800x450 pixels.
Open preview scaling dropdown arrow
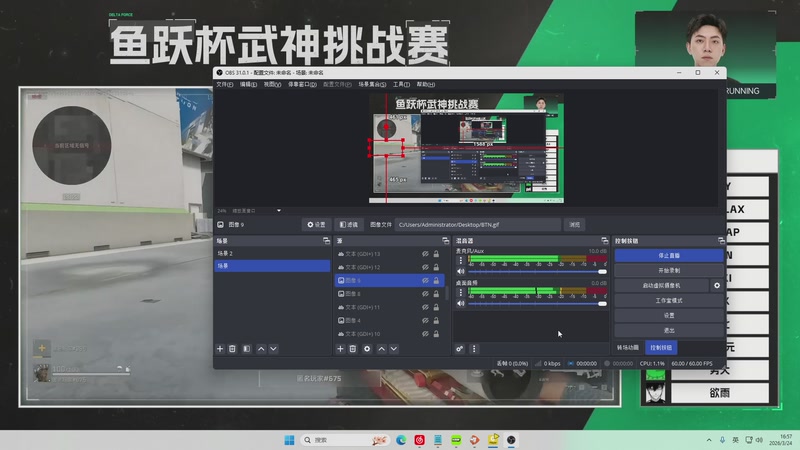point(279,211)
